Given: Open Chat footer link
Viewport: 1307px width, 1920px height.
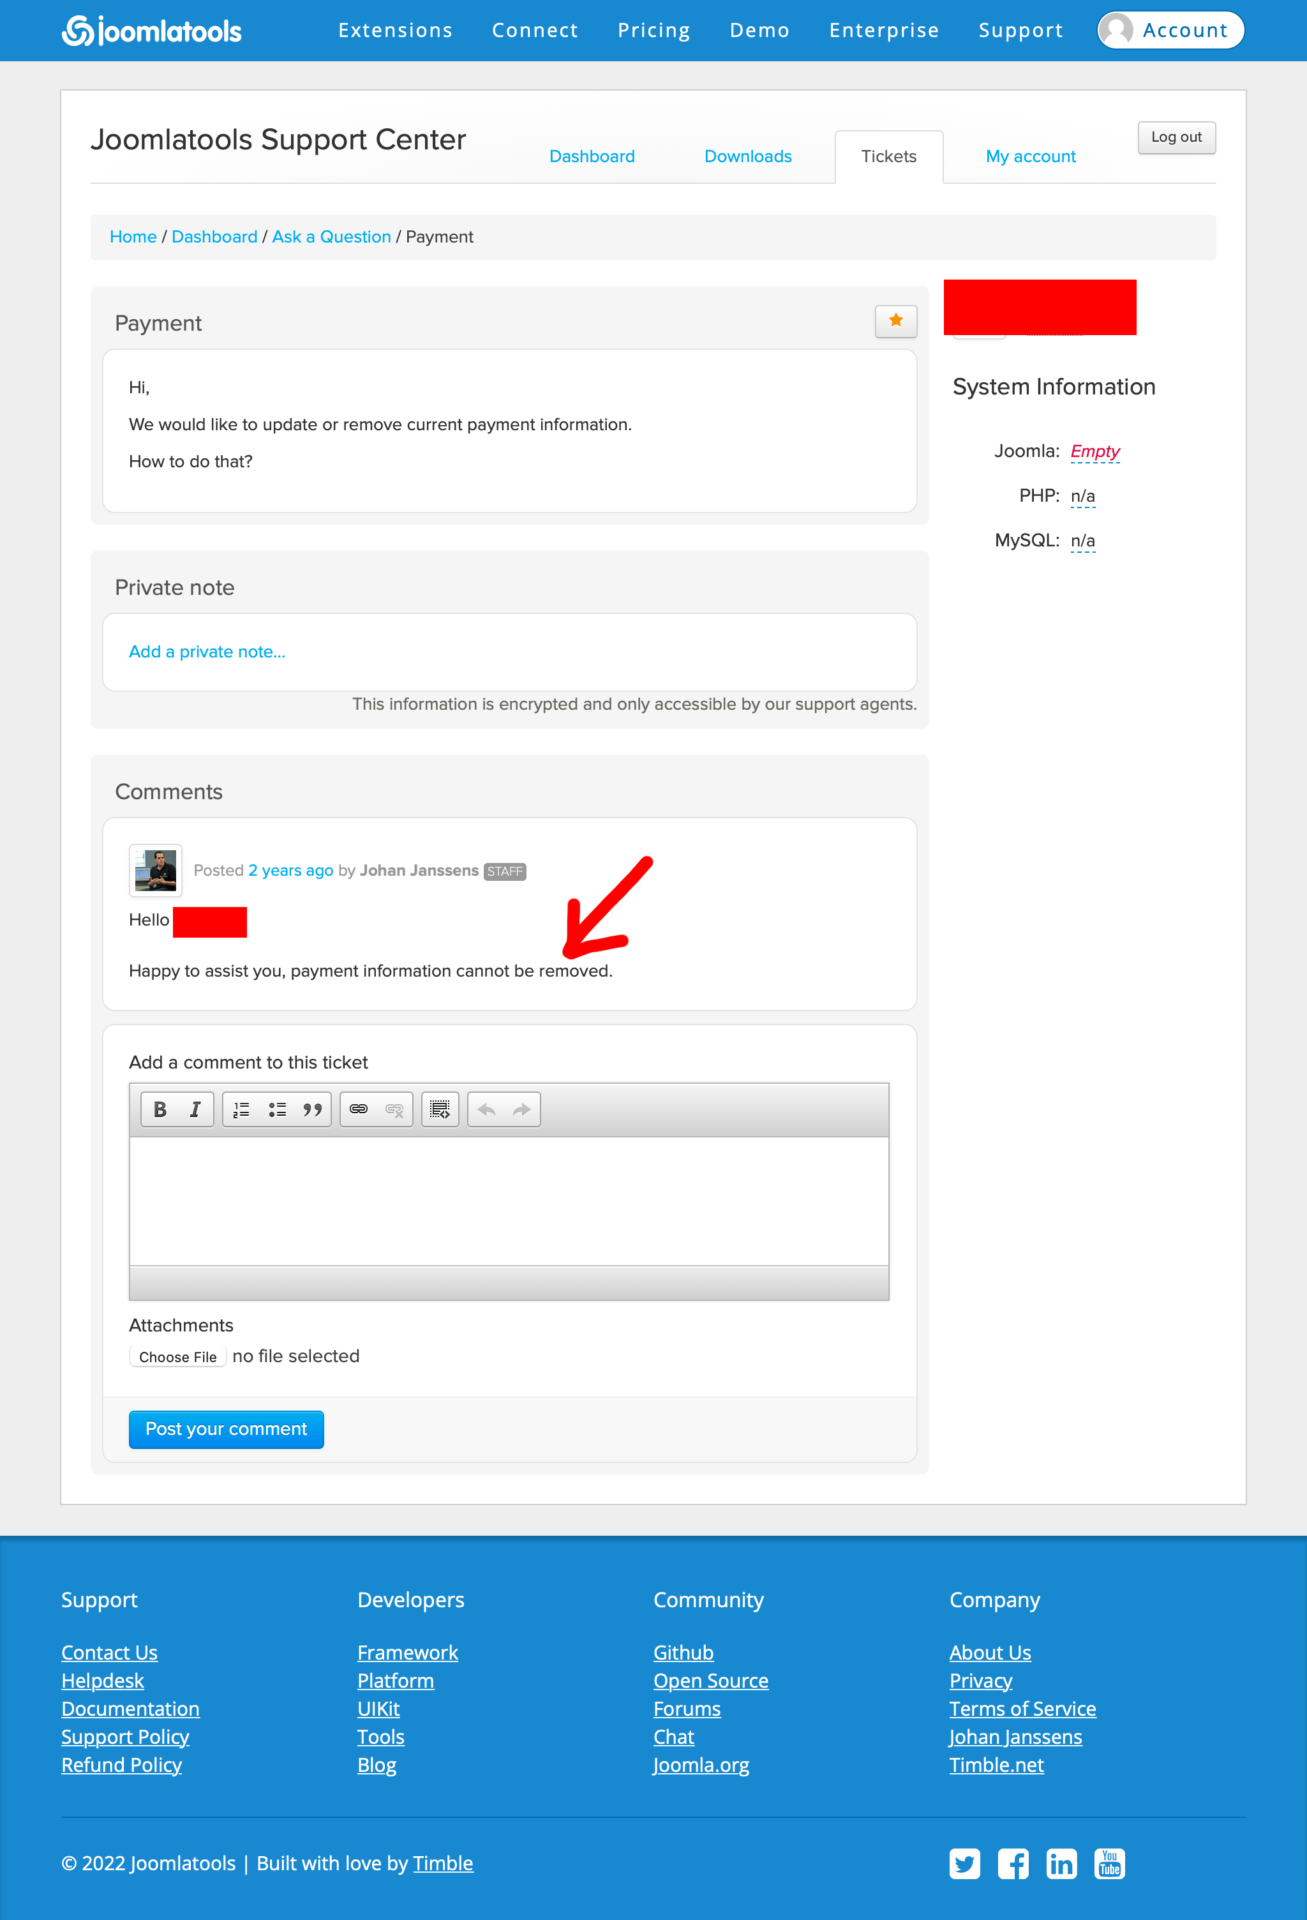Looking at the screenshot, I should (x=674, y=1737).
